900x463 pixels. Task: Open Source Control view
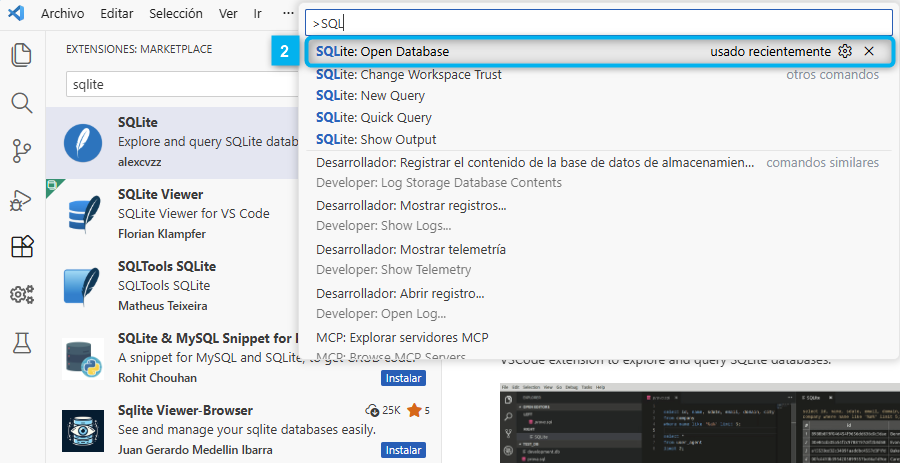coord(22,151)
